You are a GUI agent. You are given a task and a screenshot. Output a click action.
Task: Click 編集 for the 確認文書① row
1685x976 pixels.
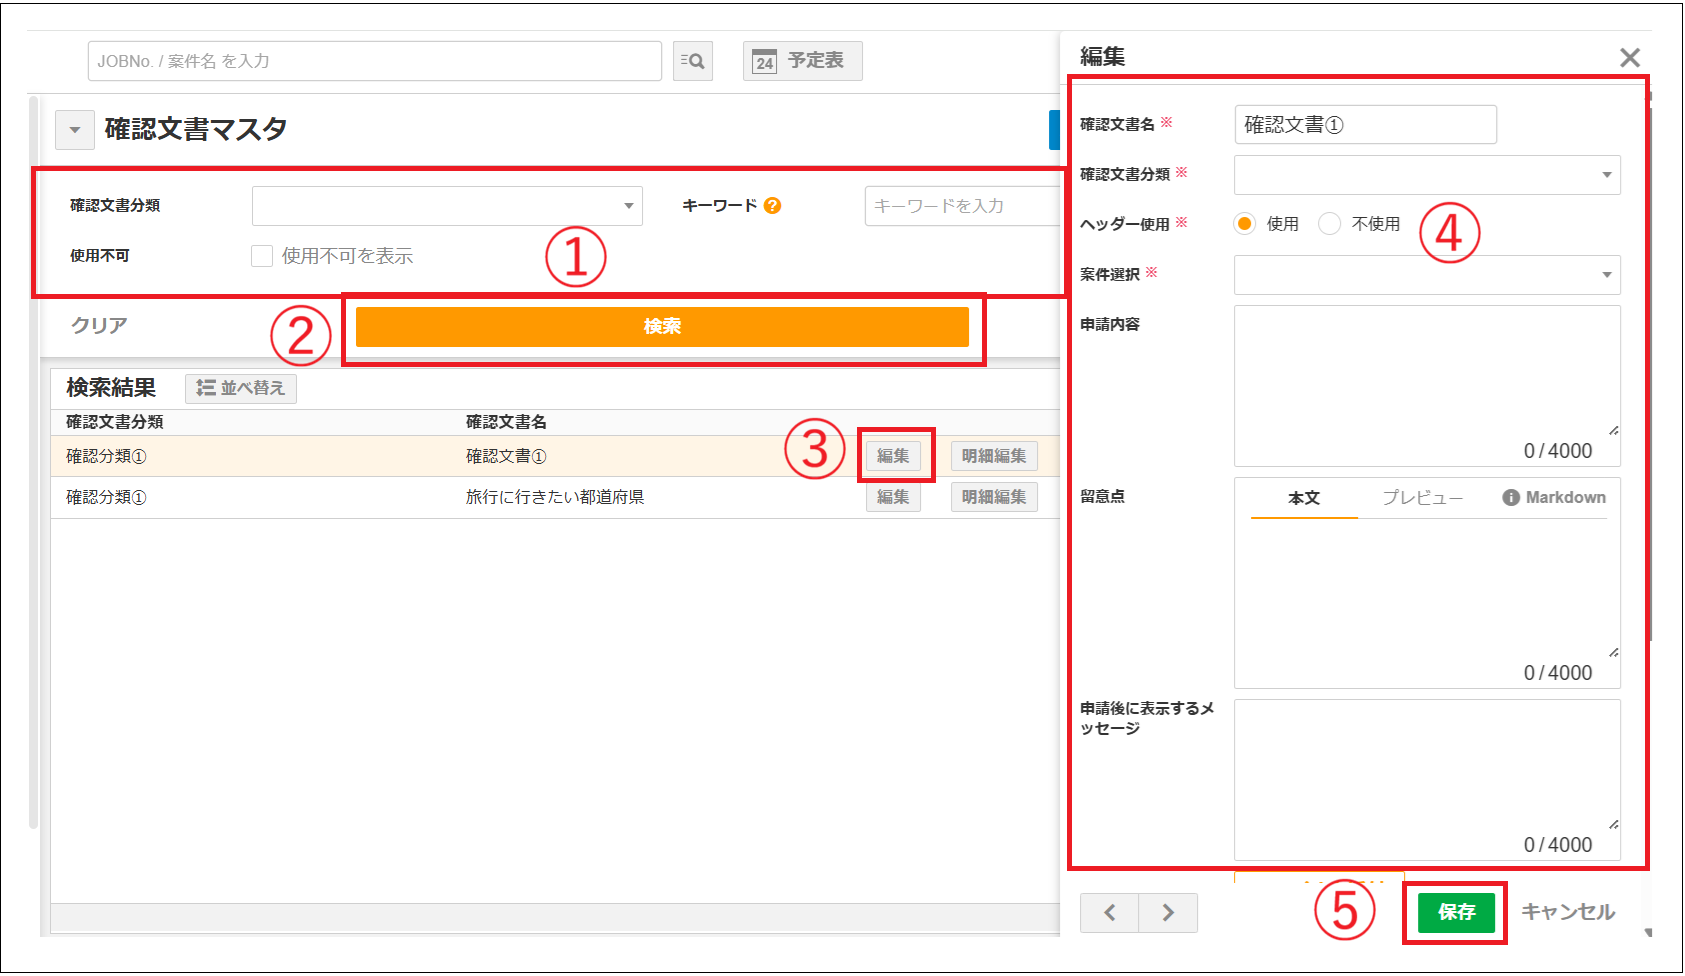click(893, 456)
